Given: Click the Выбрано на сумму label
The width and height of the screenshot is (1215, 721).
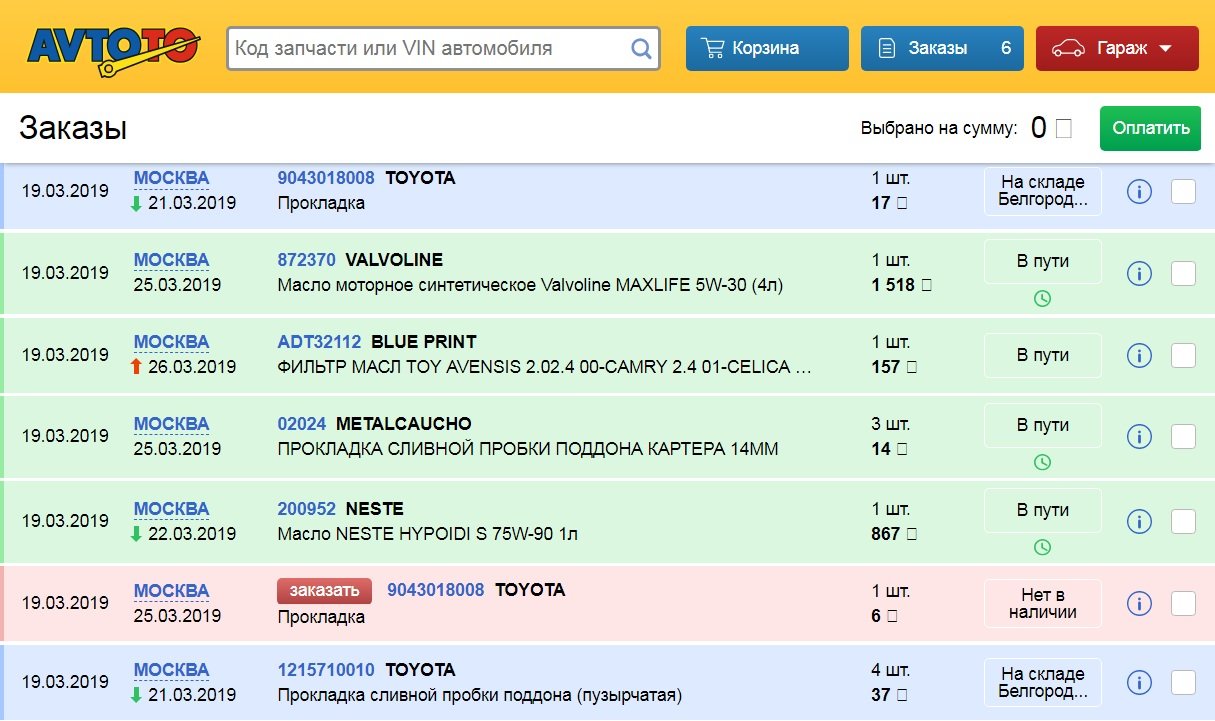Looking at the screenshot, I should pyautogui.click(x=939, y=128).
